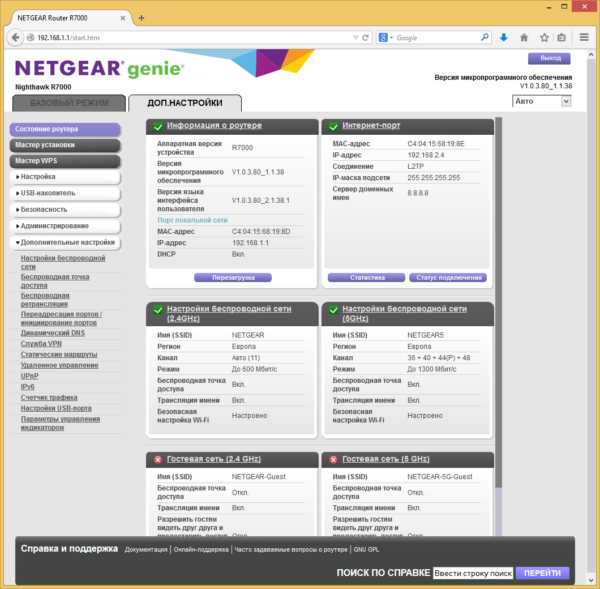Click the help search input field
This screenshot has height=589, width=600.
[x=473, y=573]
